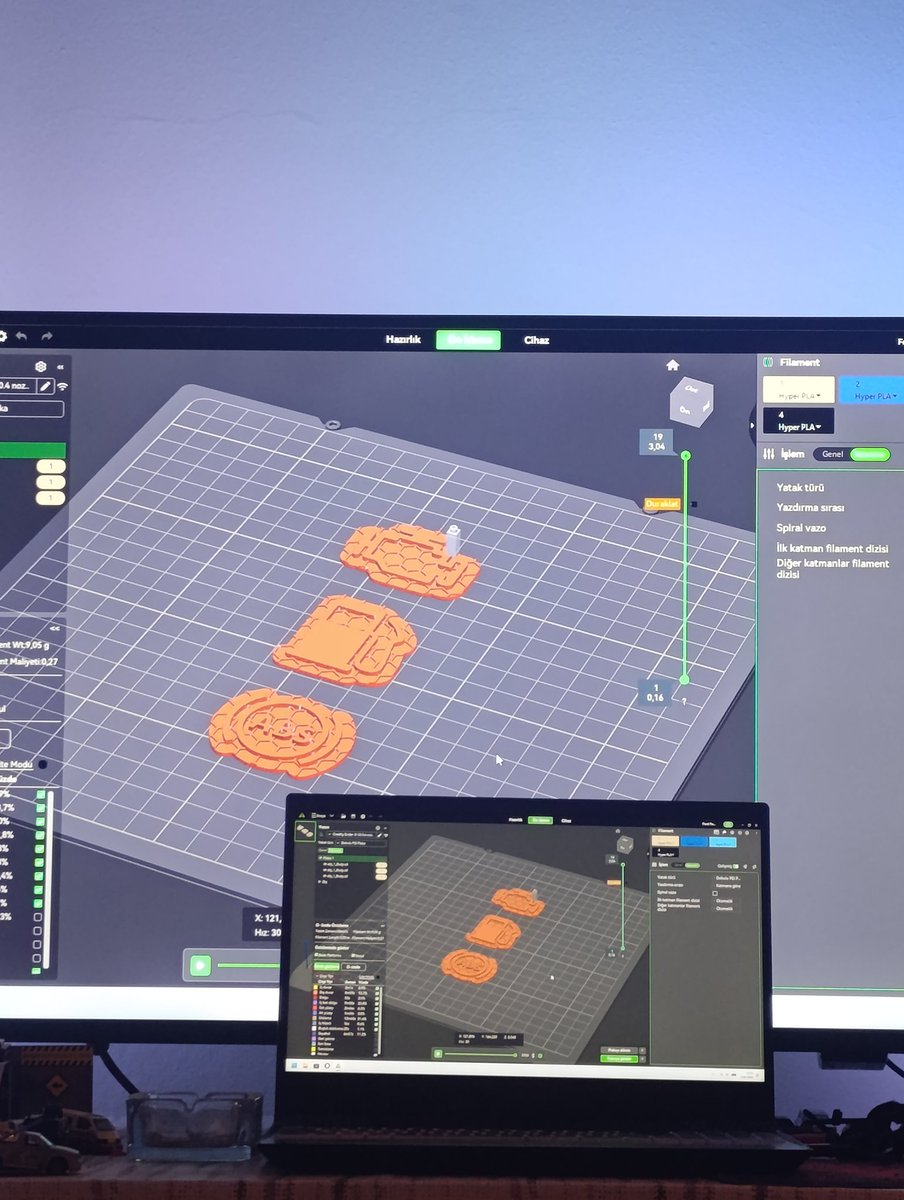Click the İşlem sliders icon

point(769,454)
